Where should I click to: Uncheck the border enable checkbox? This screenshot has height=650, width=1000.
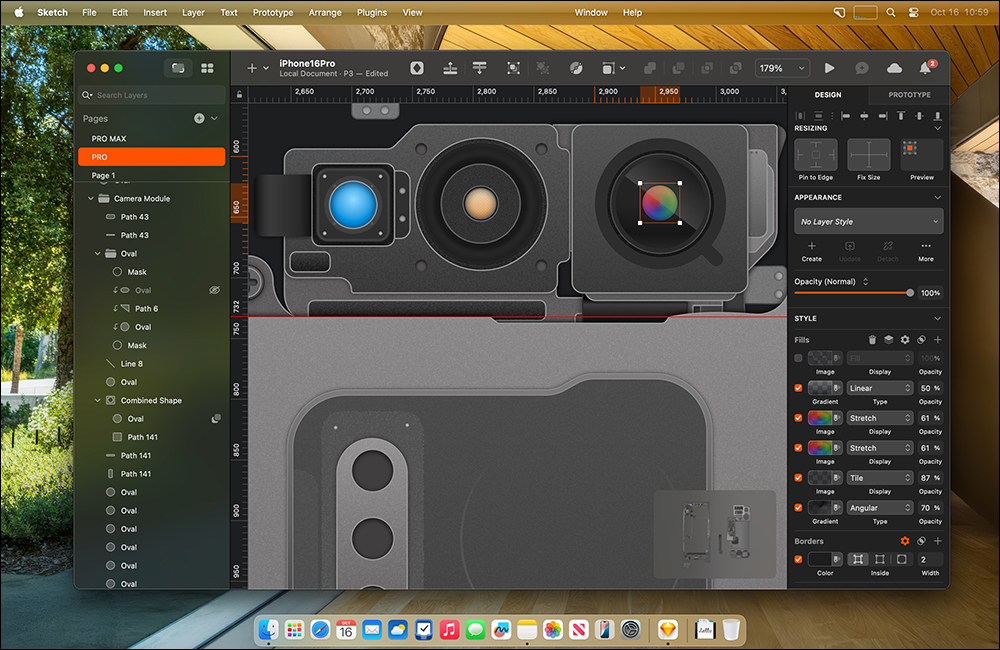798,559
